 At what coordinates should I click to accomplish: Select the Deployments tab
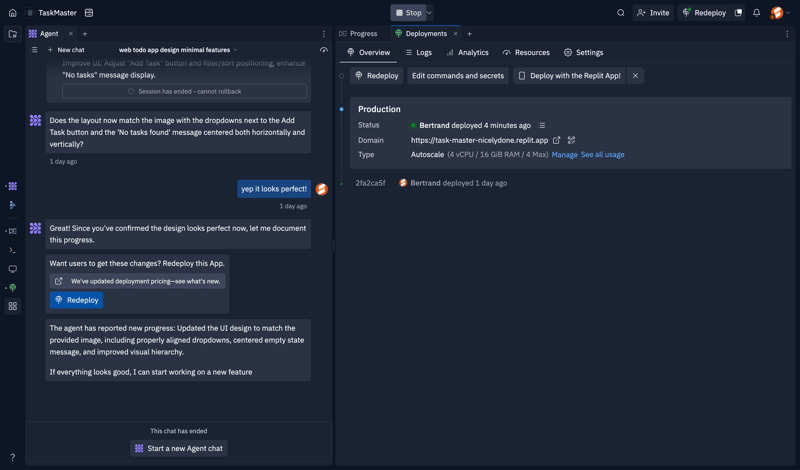pyautogui.click(x=426, y=34)
